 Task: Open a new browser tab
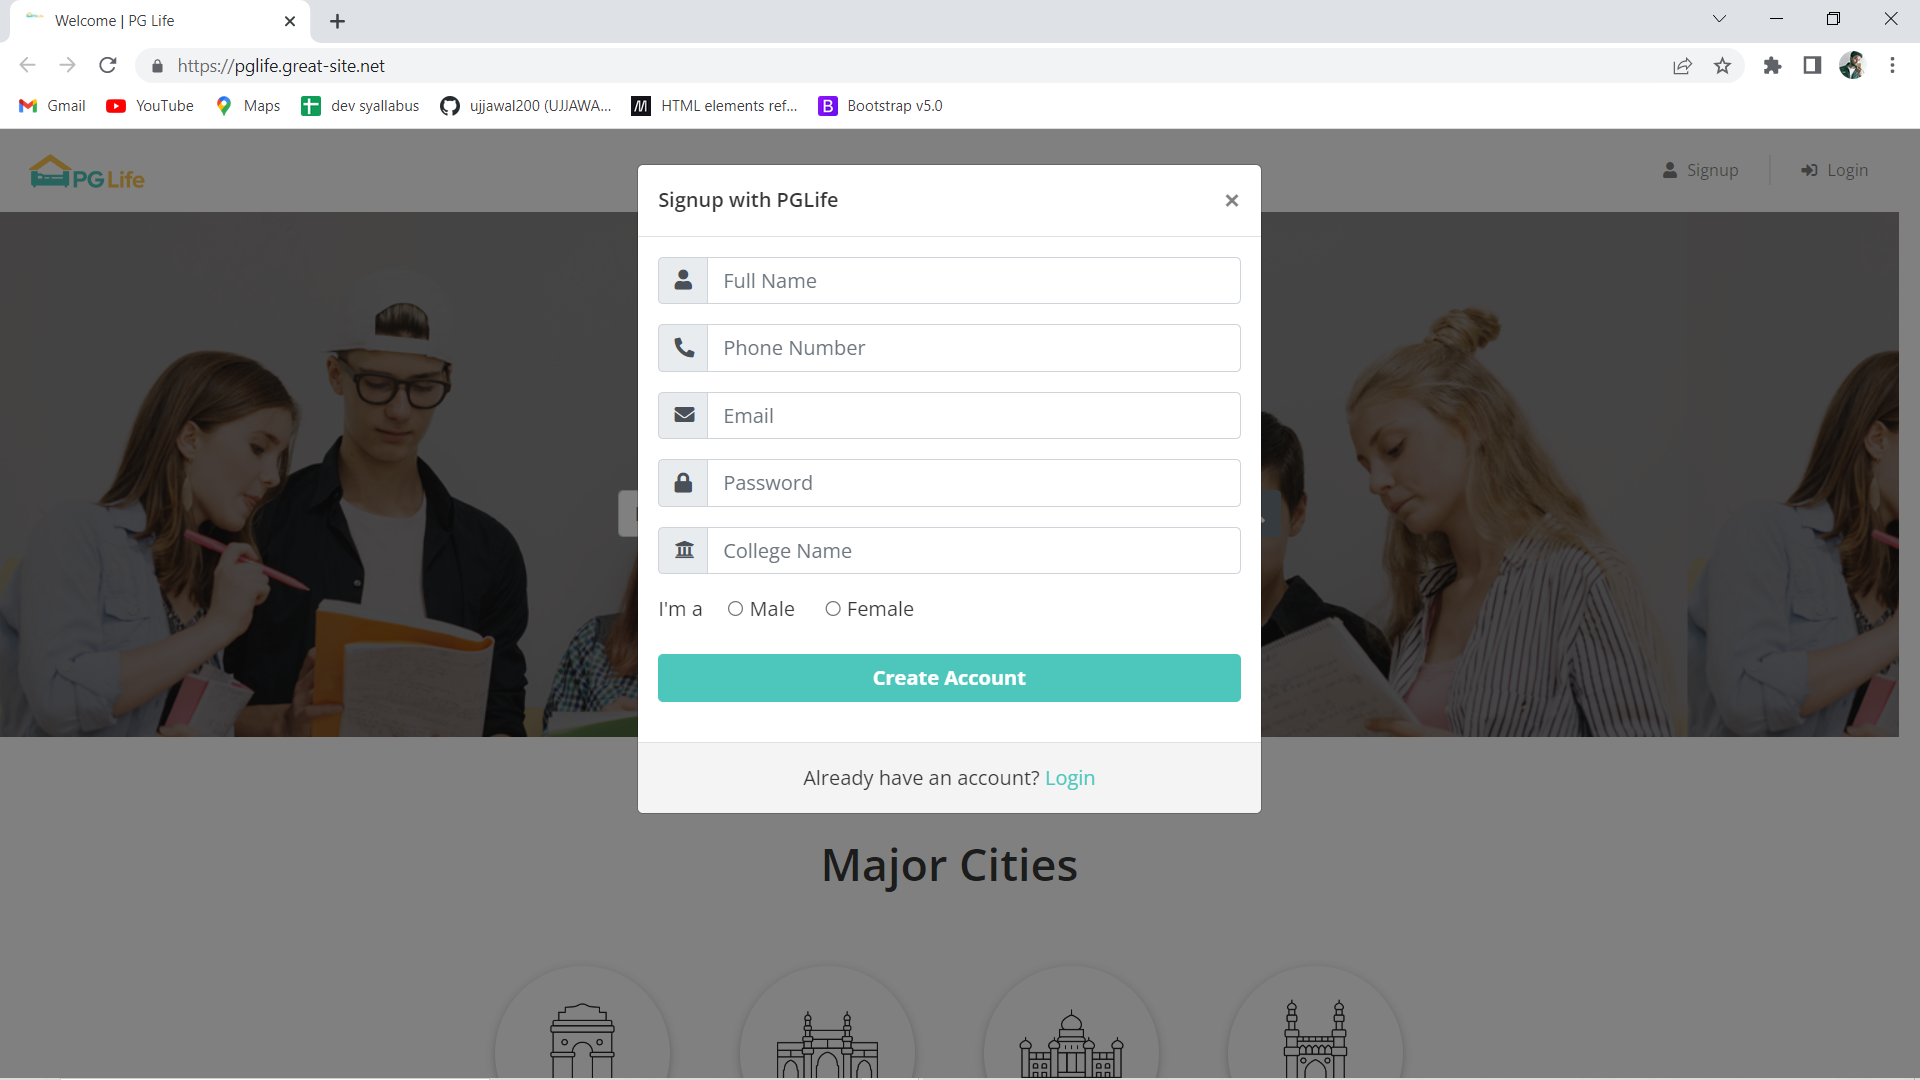(338, 21)
